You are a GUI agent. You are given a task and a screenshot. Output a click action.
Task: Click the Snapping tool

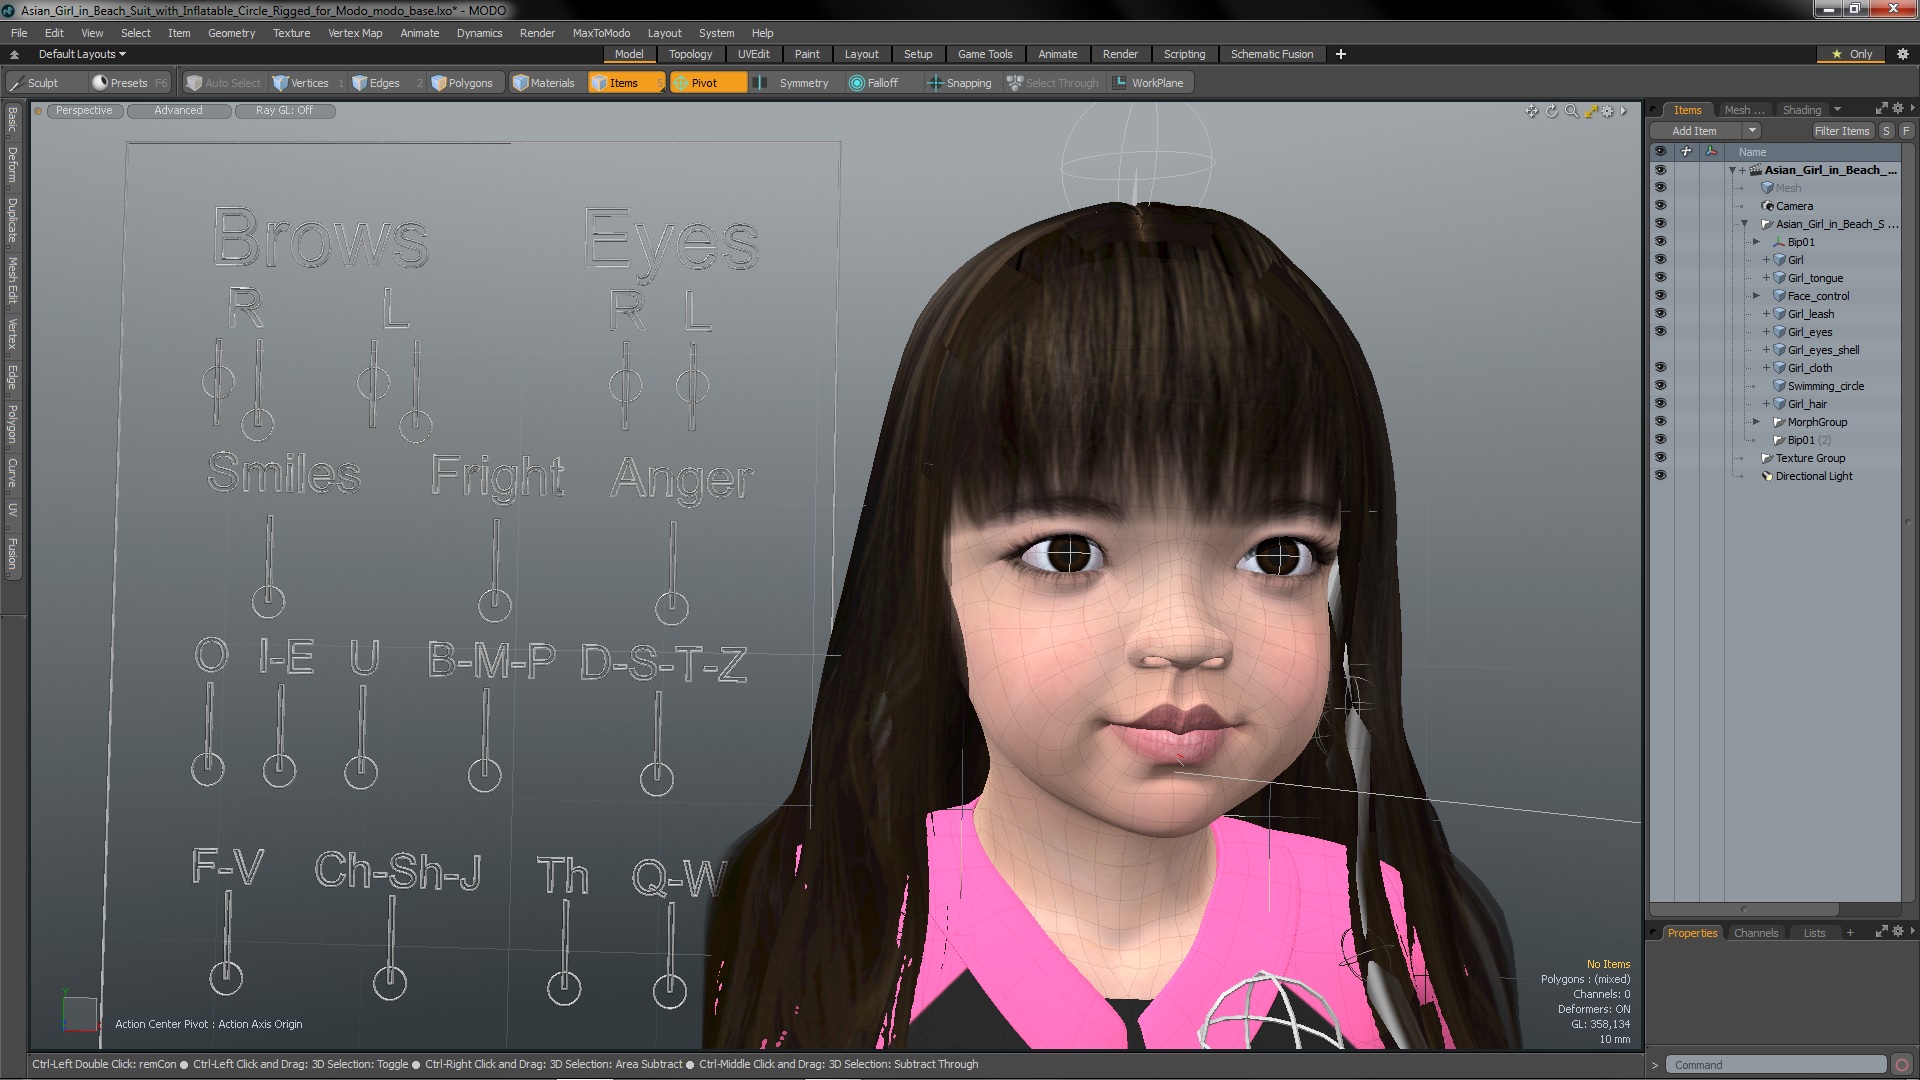(960, 83)
